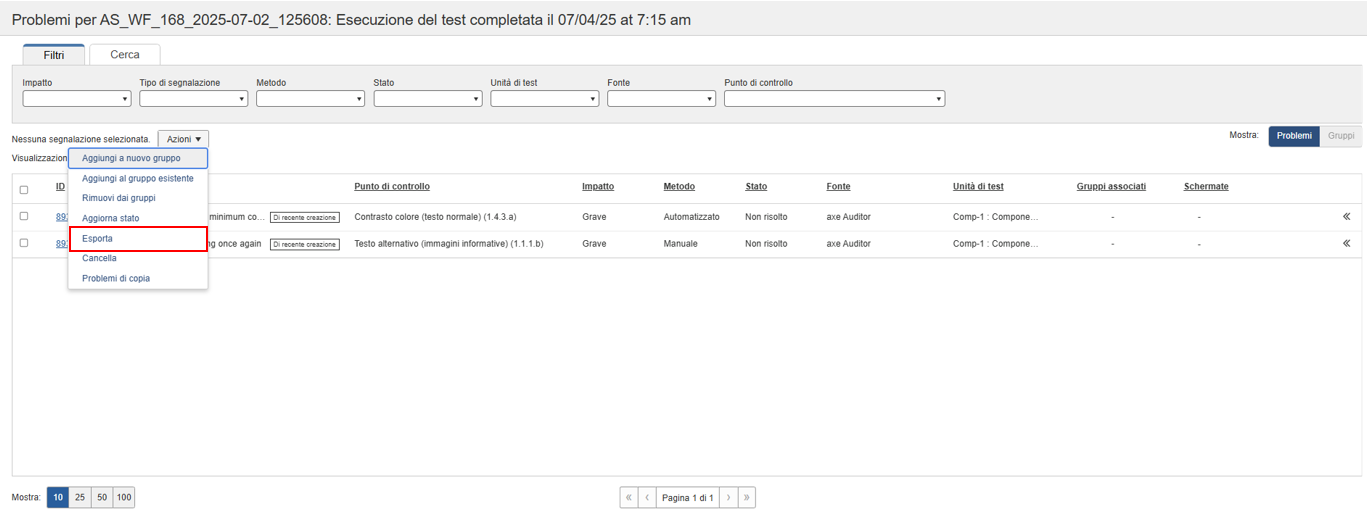Image resolution: width=1367 pixels, height=517 pixels.
Task: Open the Impatto filter dropdown
Action: click(x=77, y=99)
